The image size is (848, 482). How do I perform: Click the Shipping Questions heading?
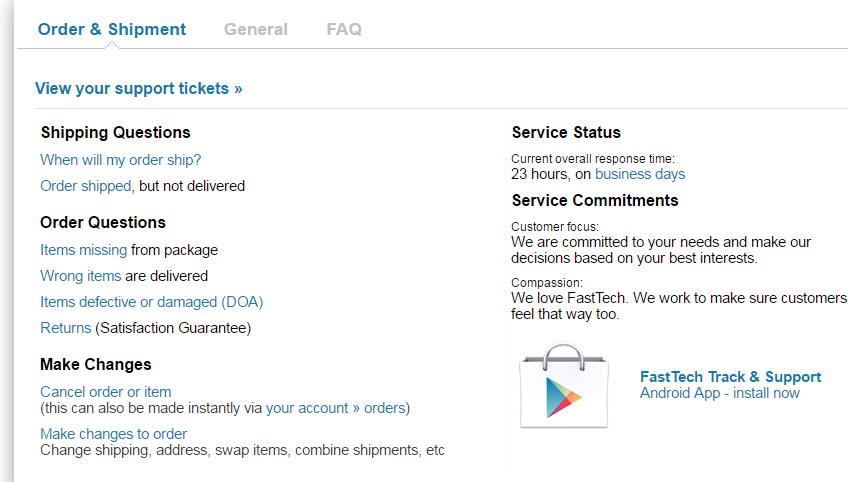(x=116, y=133)
